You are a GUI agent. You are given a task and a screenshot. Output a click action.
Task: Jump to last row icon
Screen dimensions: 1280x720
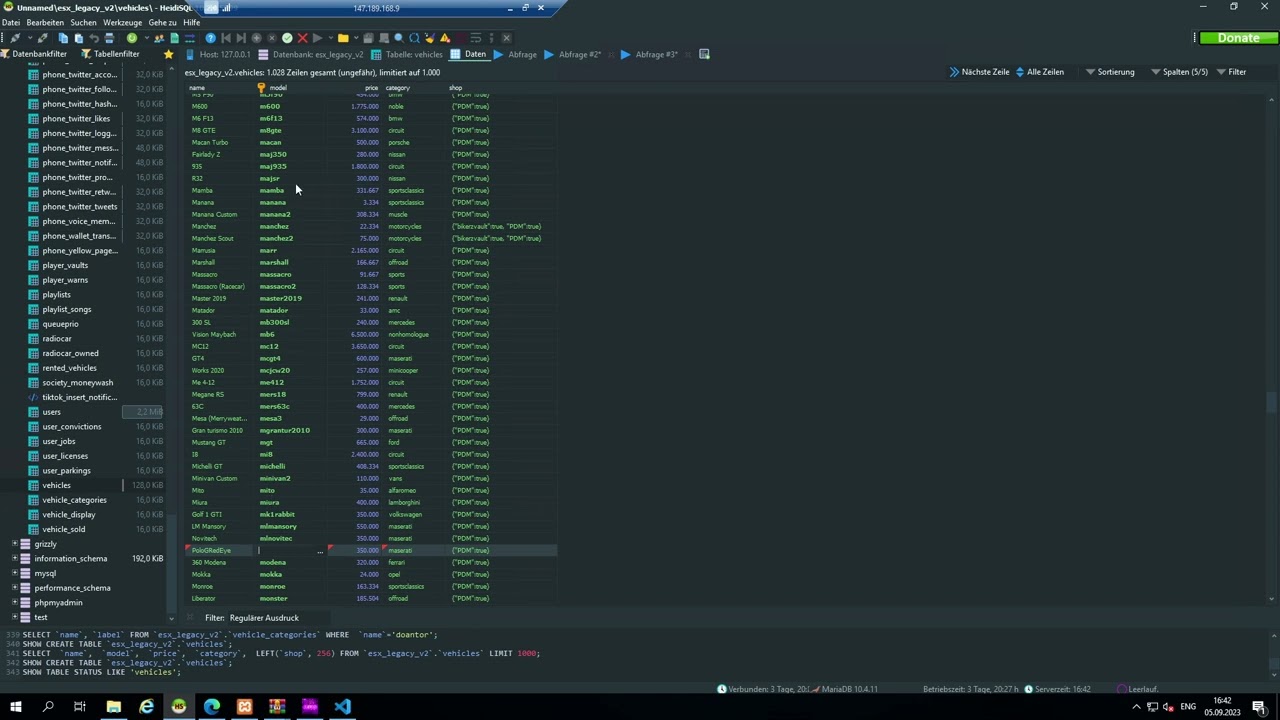click(241, 38)
